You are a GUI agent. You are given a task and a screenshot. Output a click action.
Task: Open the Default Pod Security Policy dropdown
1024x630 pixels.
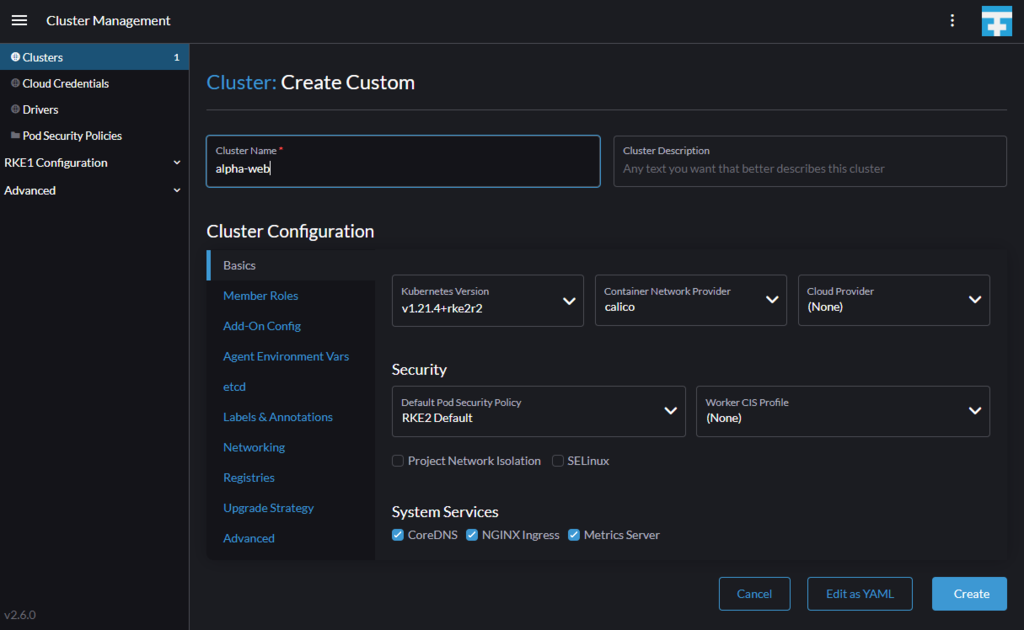pos(539,411)
